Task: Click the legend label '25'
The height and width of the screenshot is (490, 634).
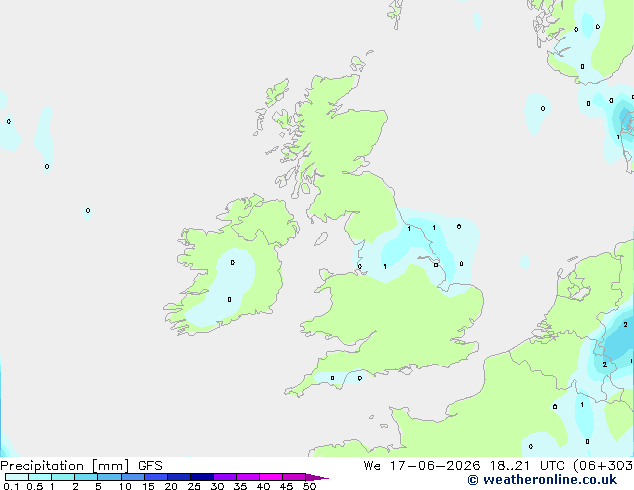Action: [194, 486]
